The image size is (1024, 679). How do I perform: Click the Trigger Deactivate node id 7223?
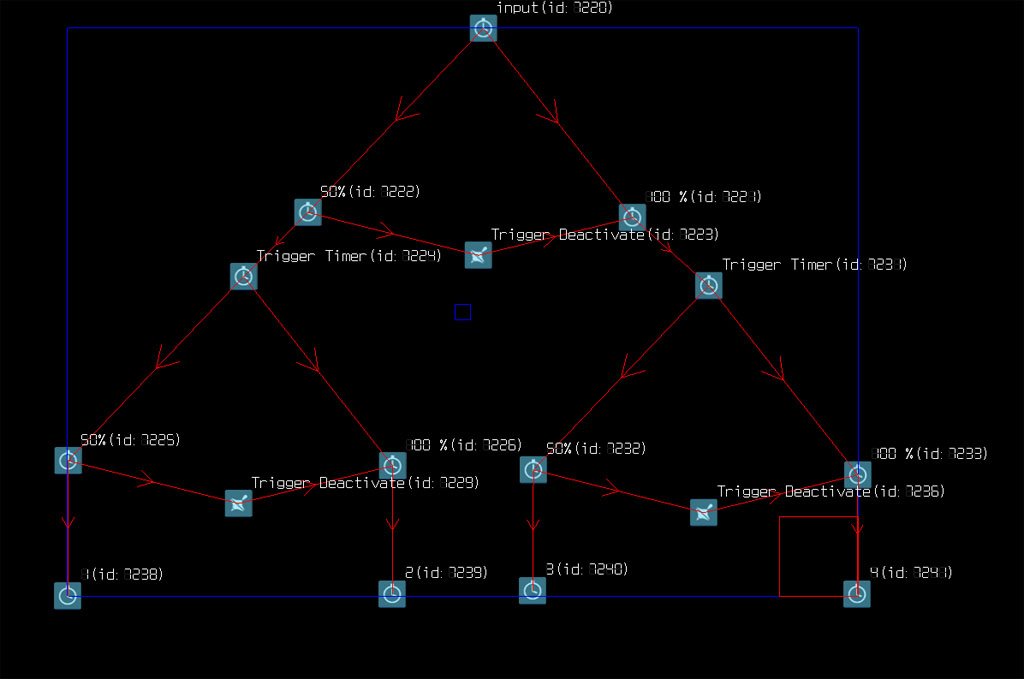(478, 255)
